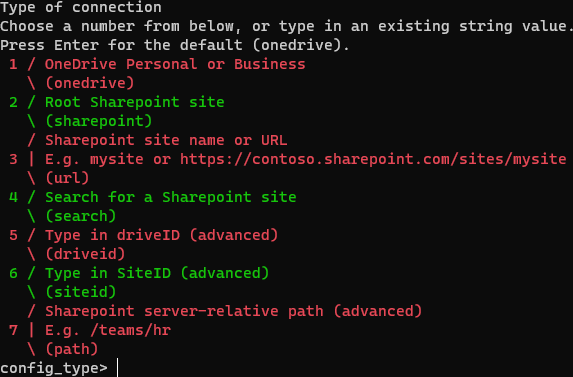Click the (onedrive) value text
The height and width of the screenshot is (377, 573).
(x=90, y=83)
